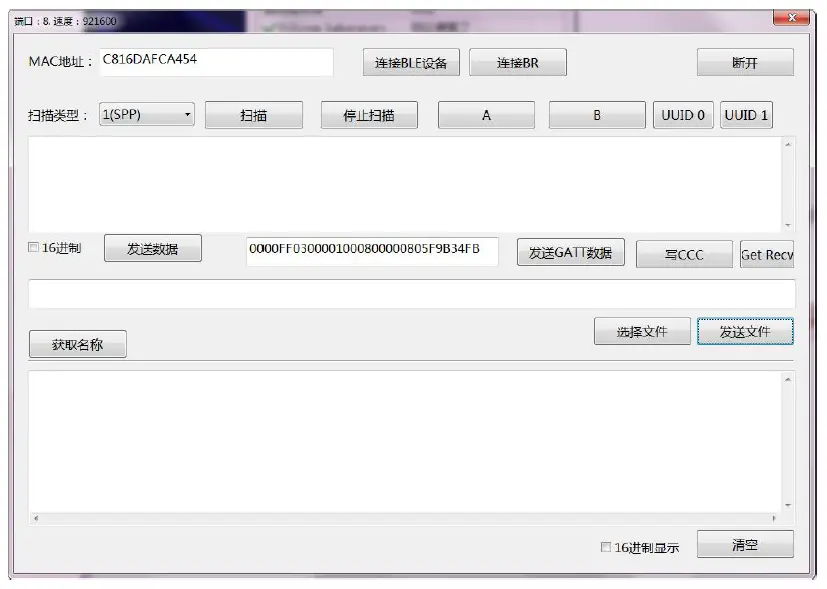The width and height of the screenshot is (827, 589).
Task: Clear the log with the 清空 button
Action: coord(745,544)
